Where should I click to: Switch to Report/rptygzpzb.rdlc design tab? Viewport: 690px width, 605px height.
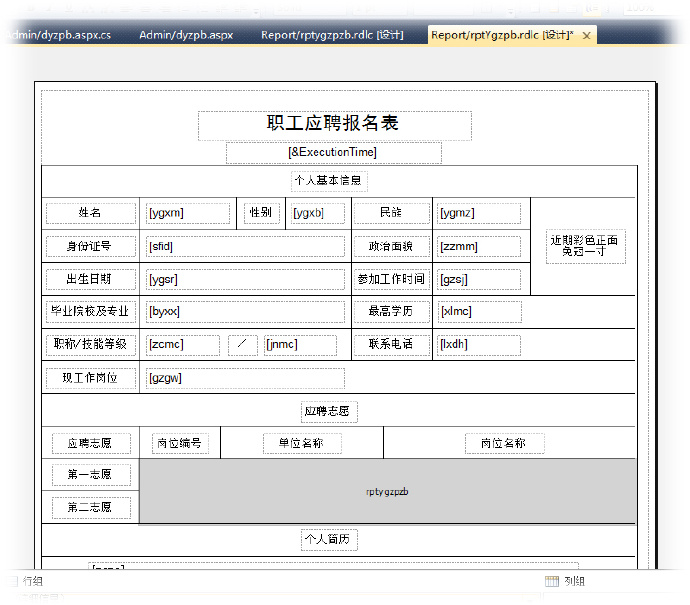click(332, 35)
